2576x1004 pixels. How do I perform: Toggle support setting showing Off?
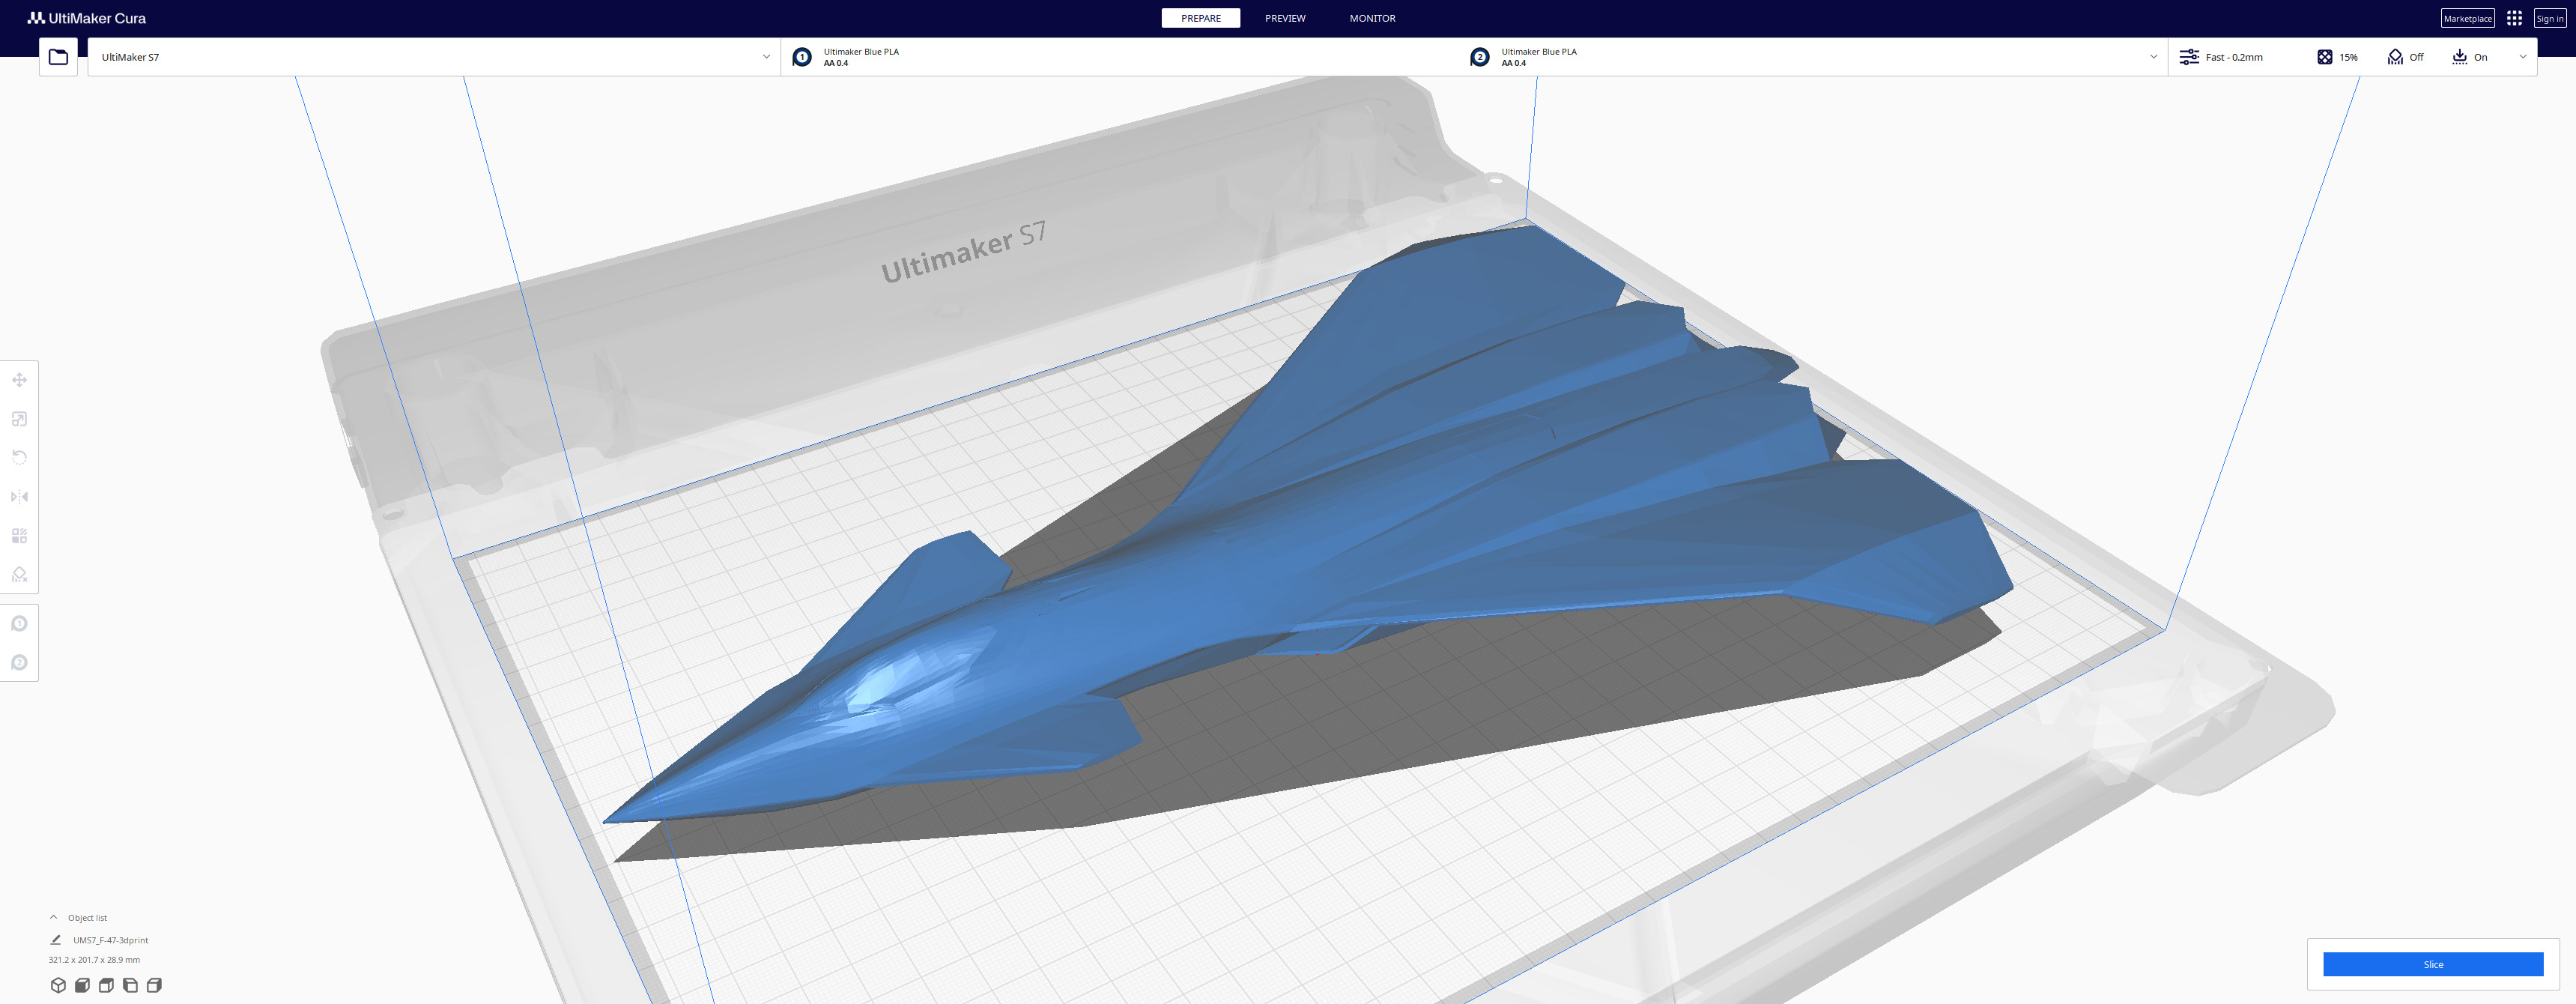click(2405, 57)
